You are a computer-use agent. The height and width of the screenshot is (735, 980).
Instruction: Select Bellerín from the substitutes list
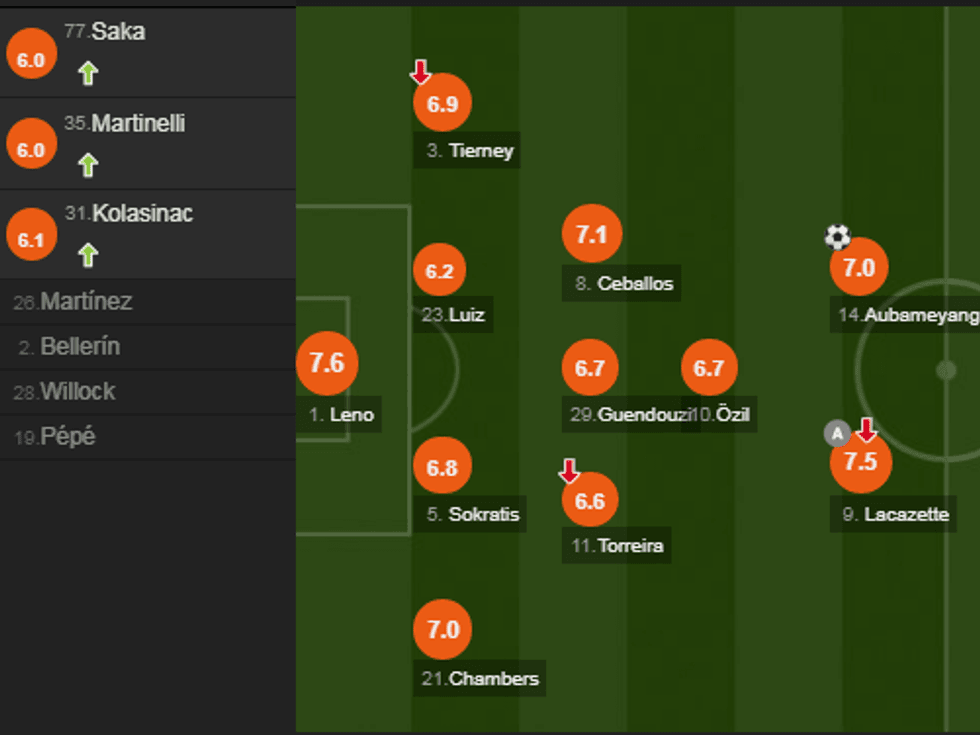click(x=80, y=347)
